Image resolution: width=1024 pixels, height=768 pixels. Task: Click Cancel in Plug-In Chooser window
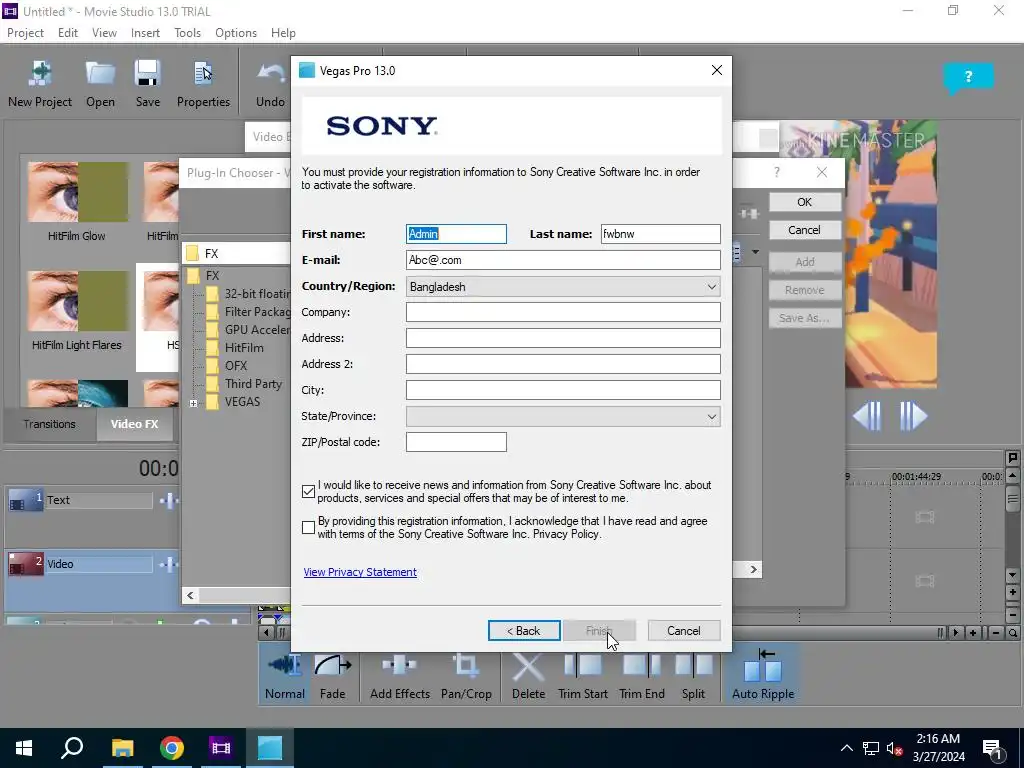point(805,230)
